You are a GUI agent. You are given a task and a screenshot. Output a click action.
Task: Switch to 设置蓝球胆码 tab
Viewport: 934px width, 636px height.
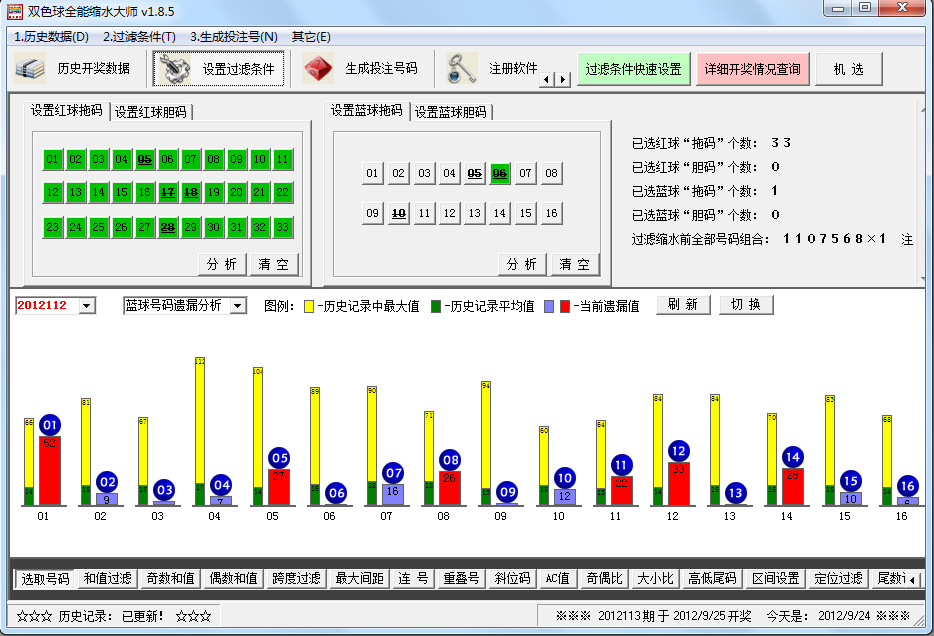[x=451, y=112]
